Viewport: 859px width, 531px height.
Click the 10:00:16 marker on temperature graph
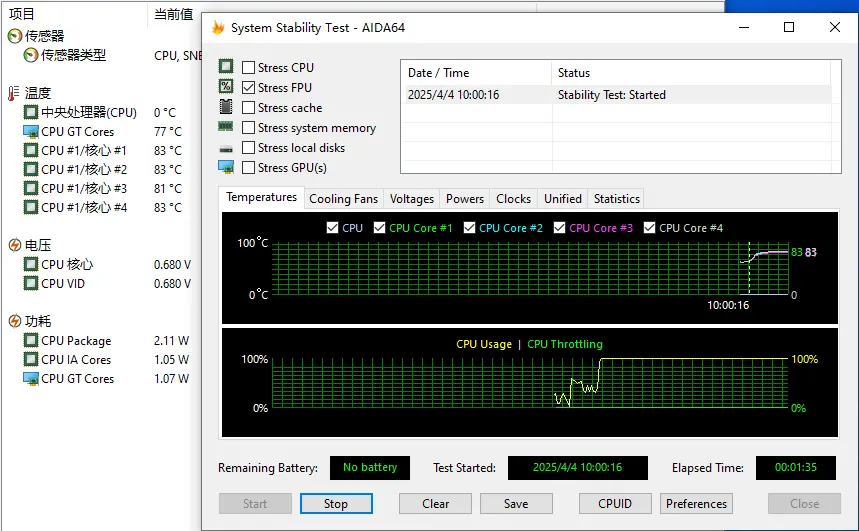(728, 305)
